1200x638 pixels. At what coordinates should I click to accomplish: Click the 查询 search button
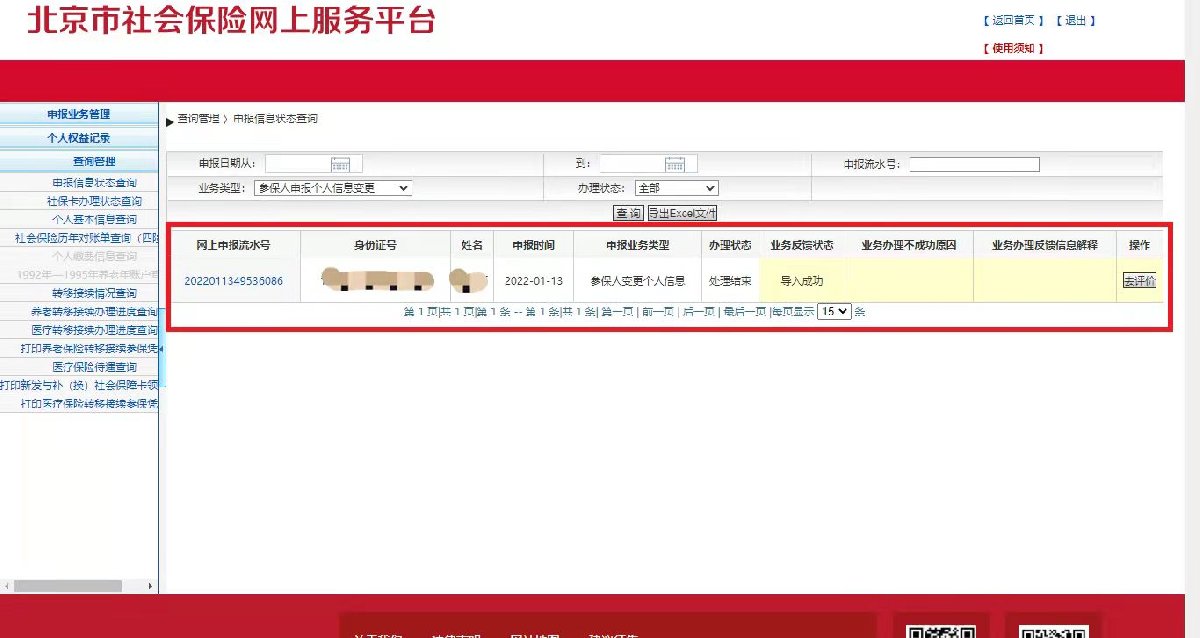(628, 213)
